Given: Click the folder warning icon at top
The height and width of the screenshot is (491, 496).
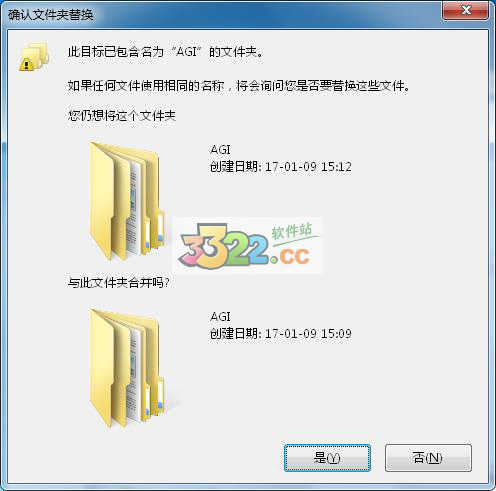Looking at the screenshot, I should (x=34, y=57).
